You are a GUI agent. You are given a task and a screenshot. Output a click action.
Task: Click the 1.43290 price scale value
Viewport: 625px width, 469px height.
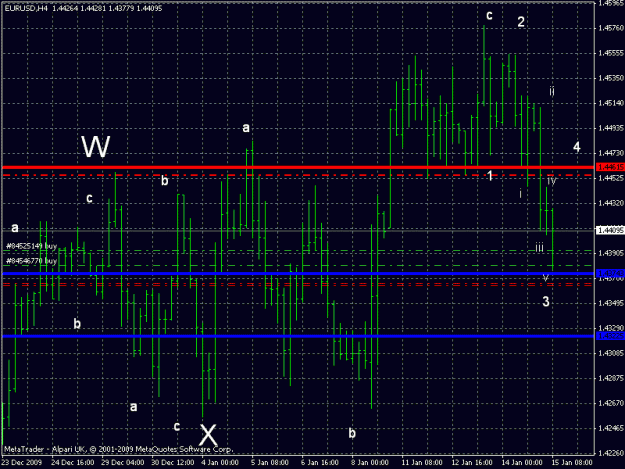point(611,328)
